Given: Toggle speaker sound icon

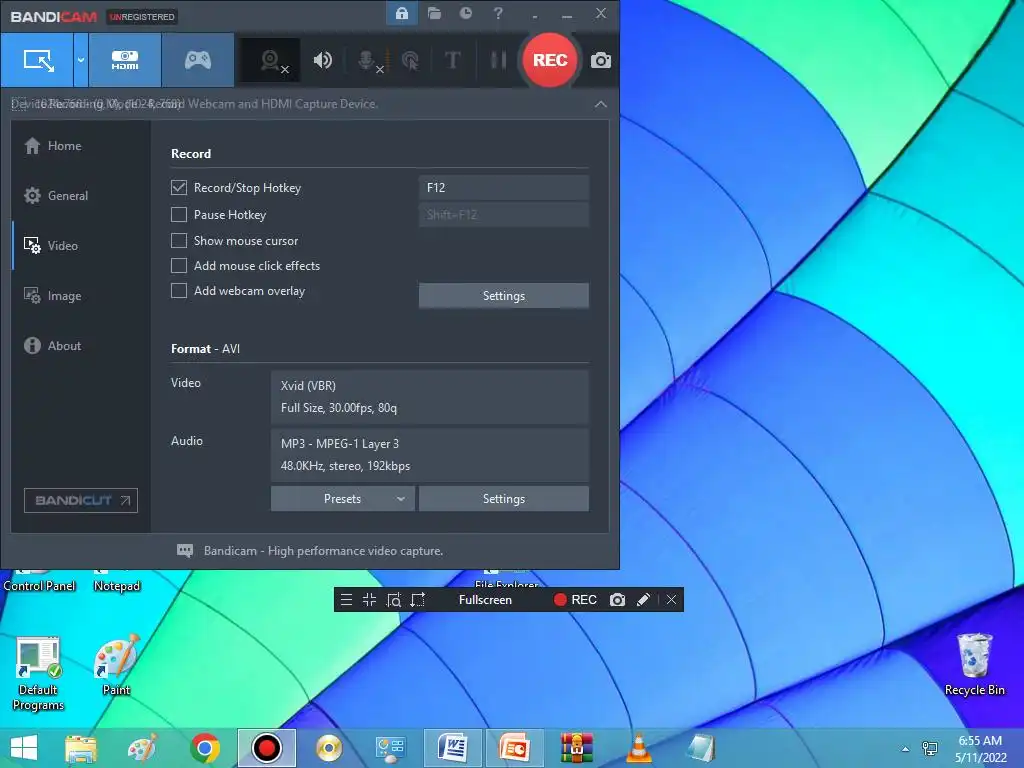Looking at the screenshot, I should tap(322, 61).
